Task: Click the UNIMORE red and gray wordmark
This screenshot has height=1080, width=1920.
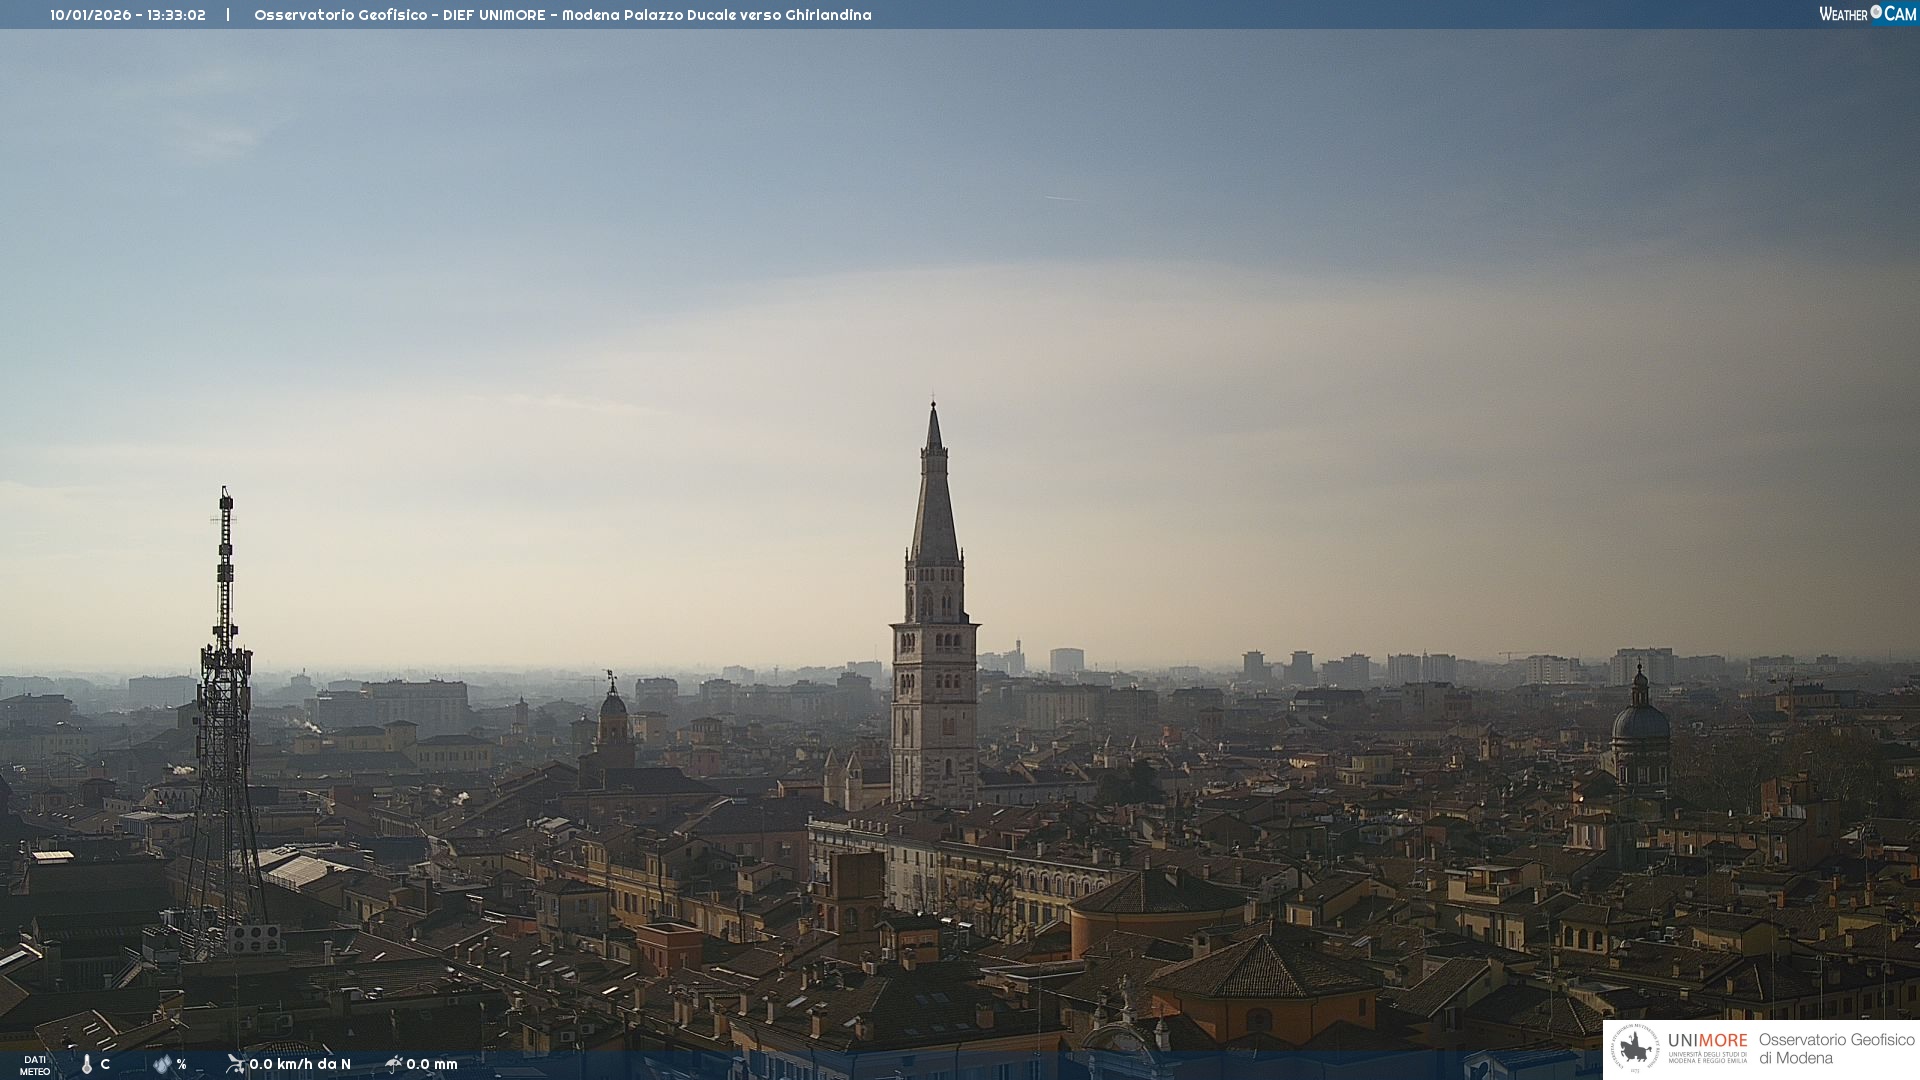Action: (1707, 1040)
